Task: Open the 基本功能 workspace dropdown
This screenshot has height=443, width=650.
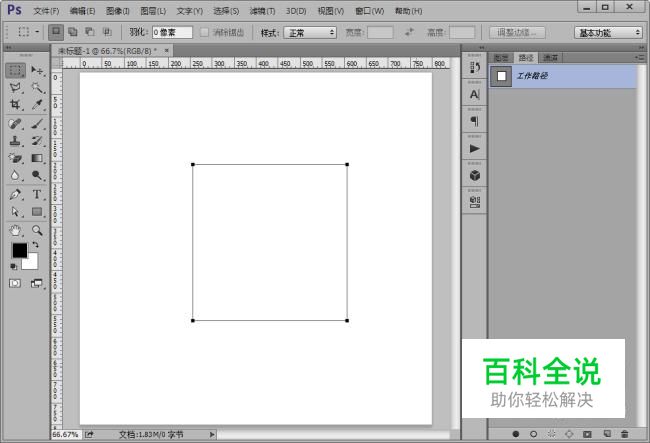Action: point(609,32)
